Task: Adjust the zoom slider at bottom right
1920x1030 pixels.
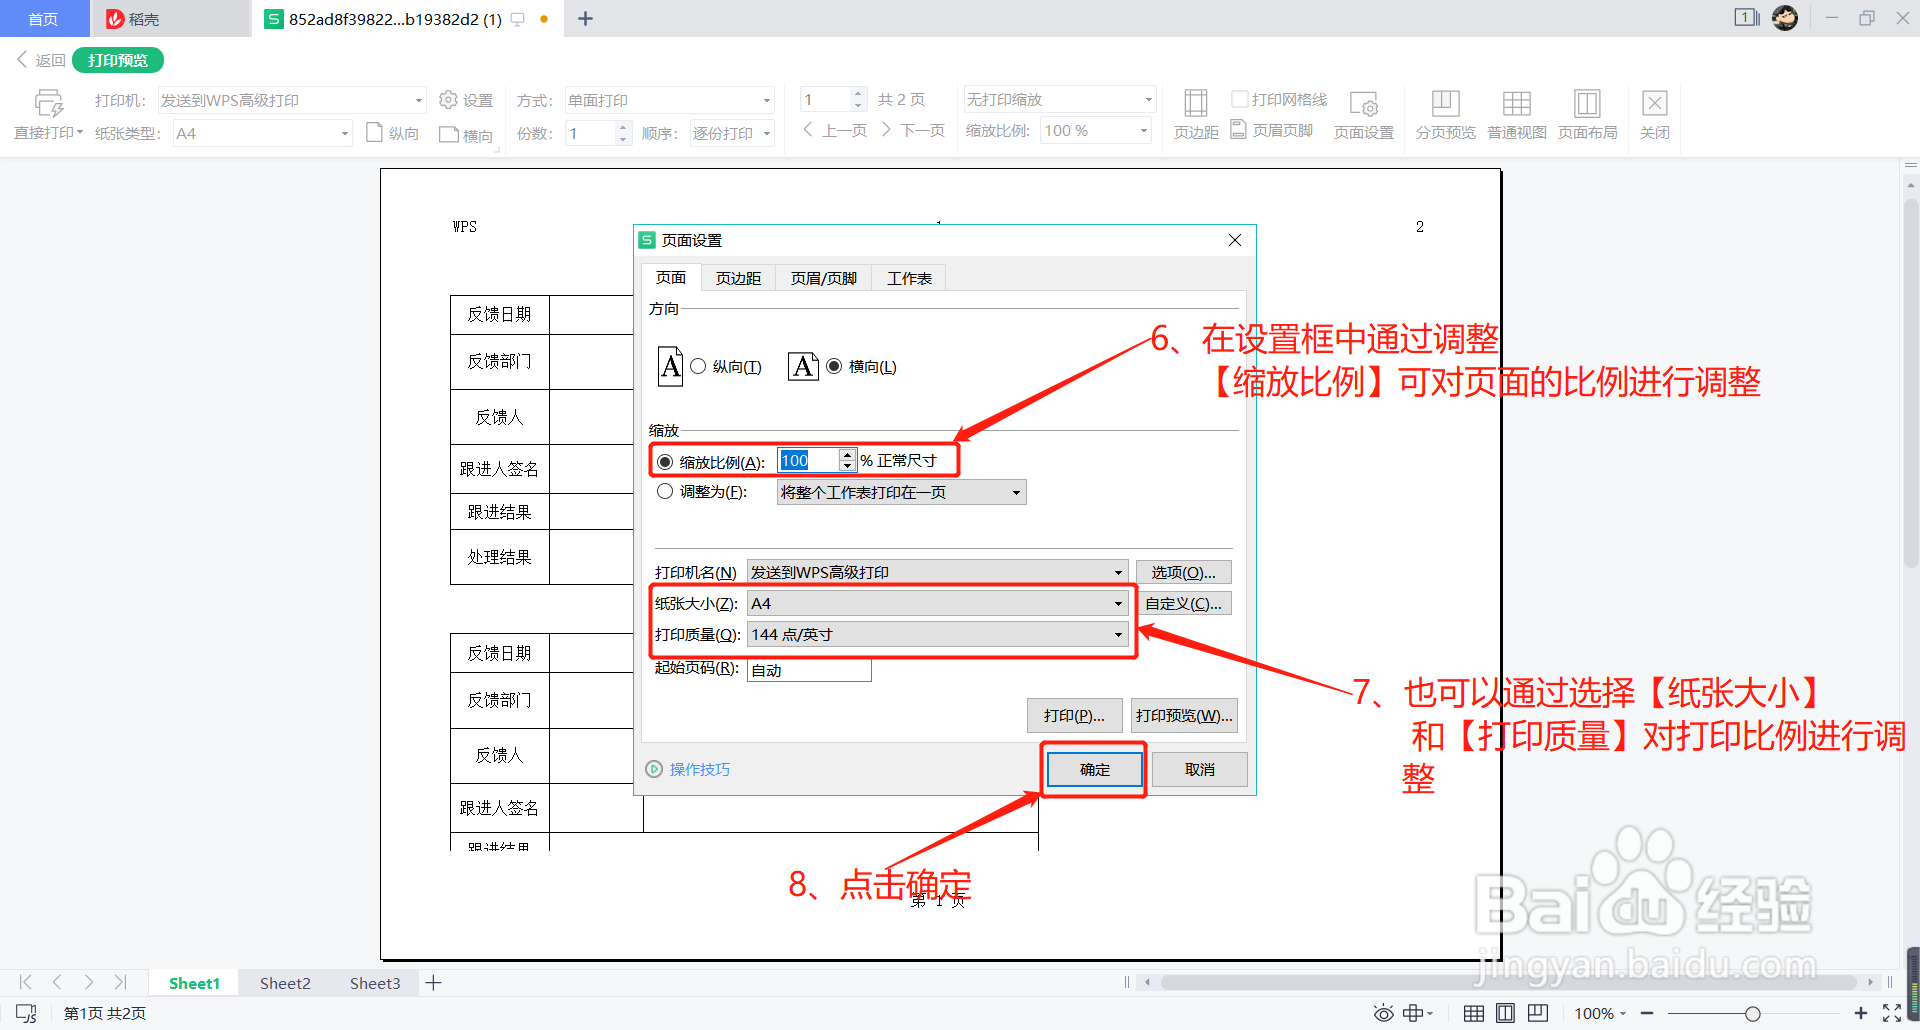Action: 1755,1012
